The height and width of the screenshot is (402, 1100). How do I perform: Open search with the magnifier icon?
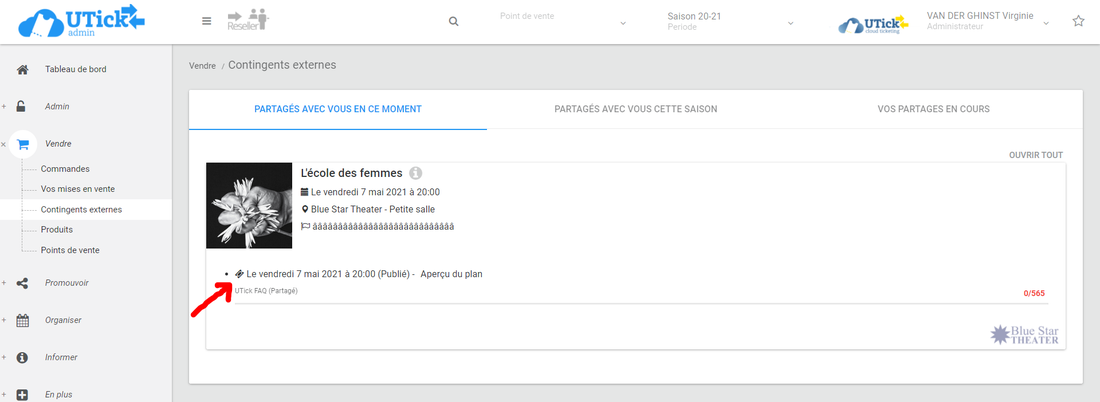[x=454, y=22]
